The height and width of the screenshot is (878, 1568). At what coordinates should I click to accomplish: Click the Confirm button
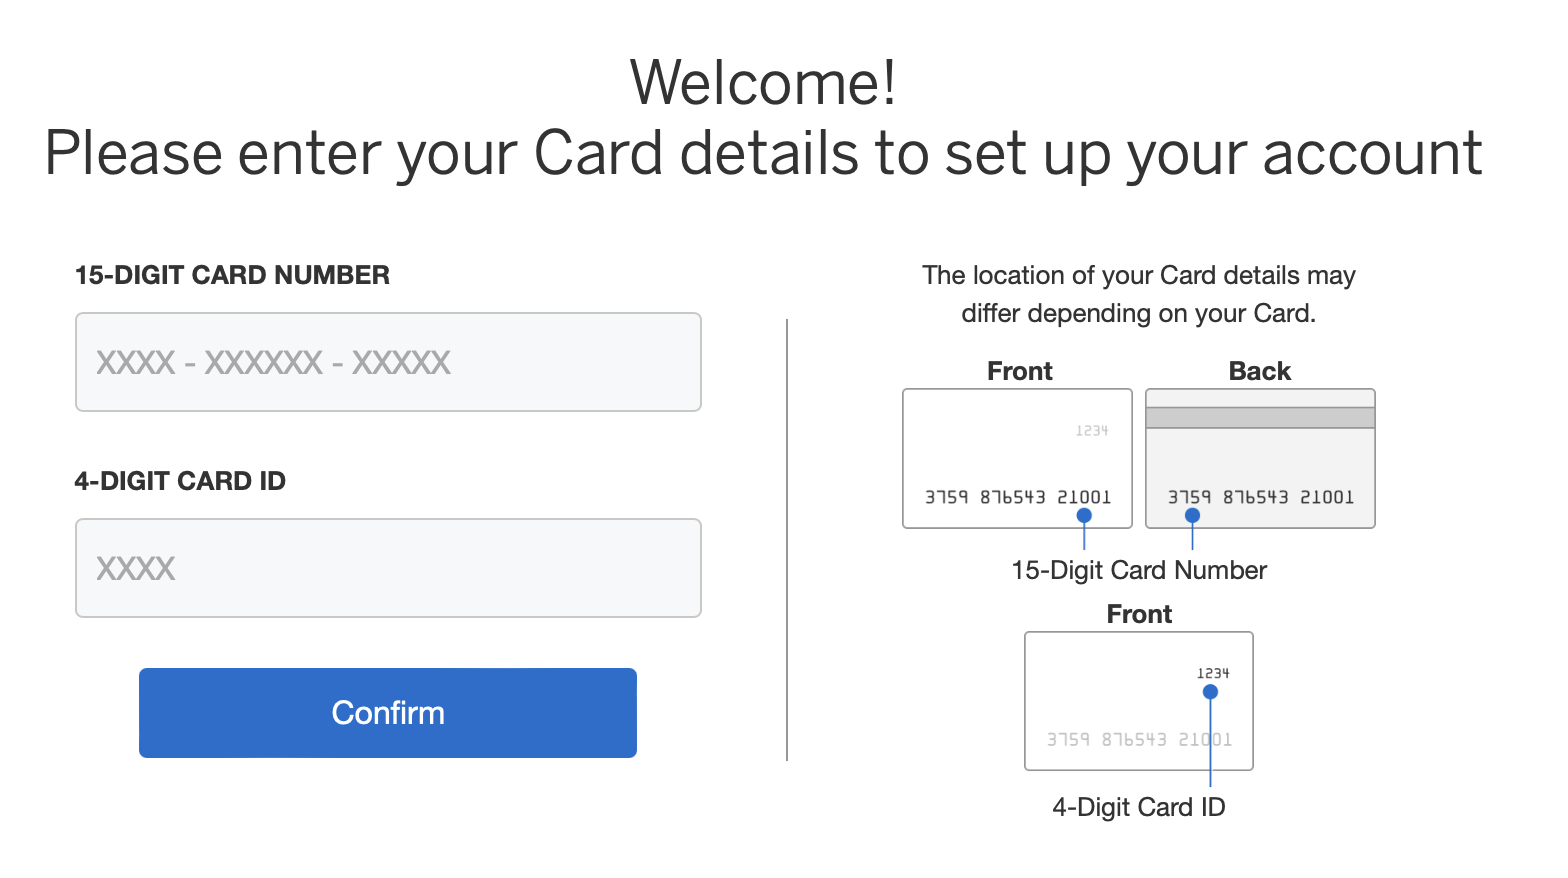coord(388,712)
